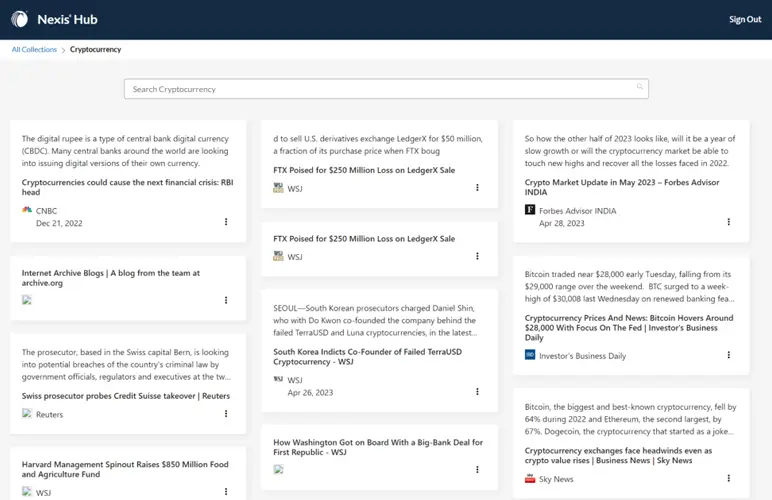
Task: Click the search magnifier icon
Action: point(640,87)
